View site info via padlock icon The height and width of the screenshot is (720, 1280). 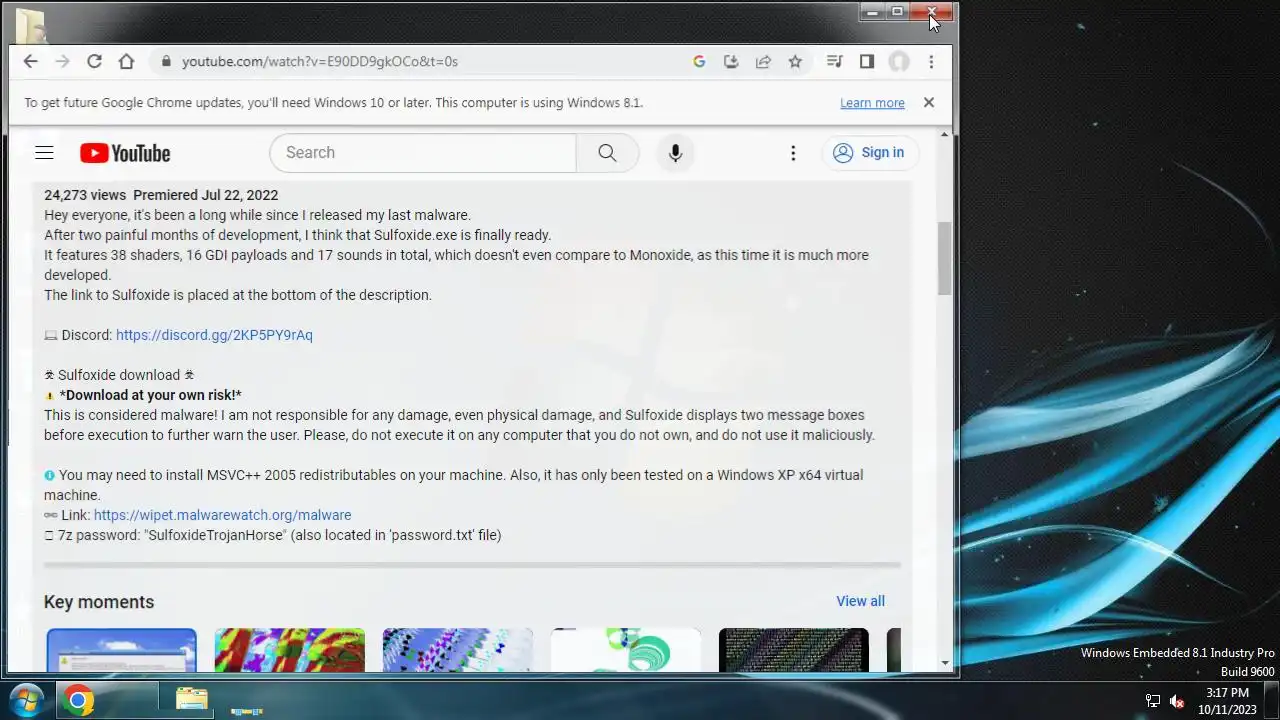click(x=166, y=62)
